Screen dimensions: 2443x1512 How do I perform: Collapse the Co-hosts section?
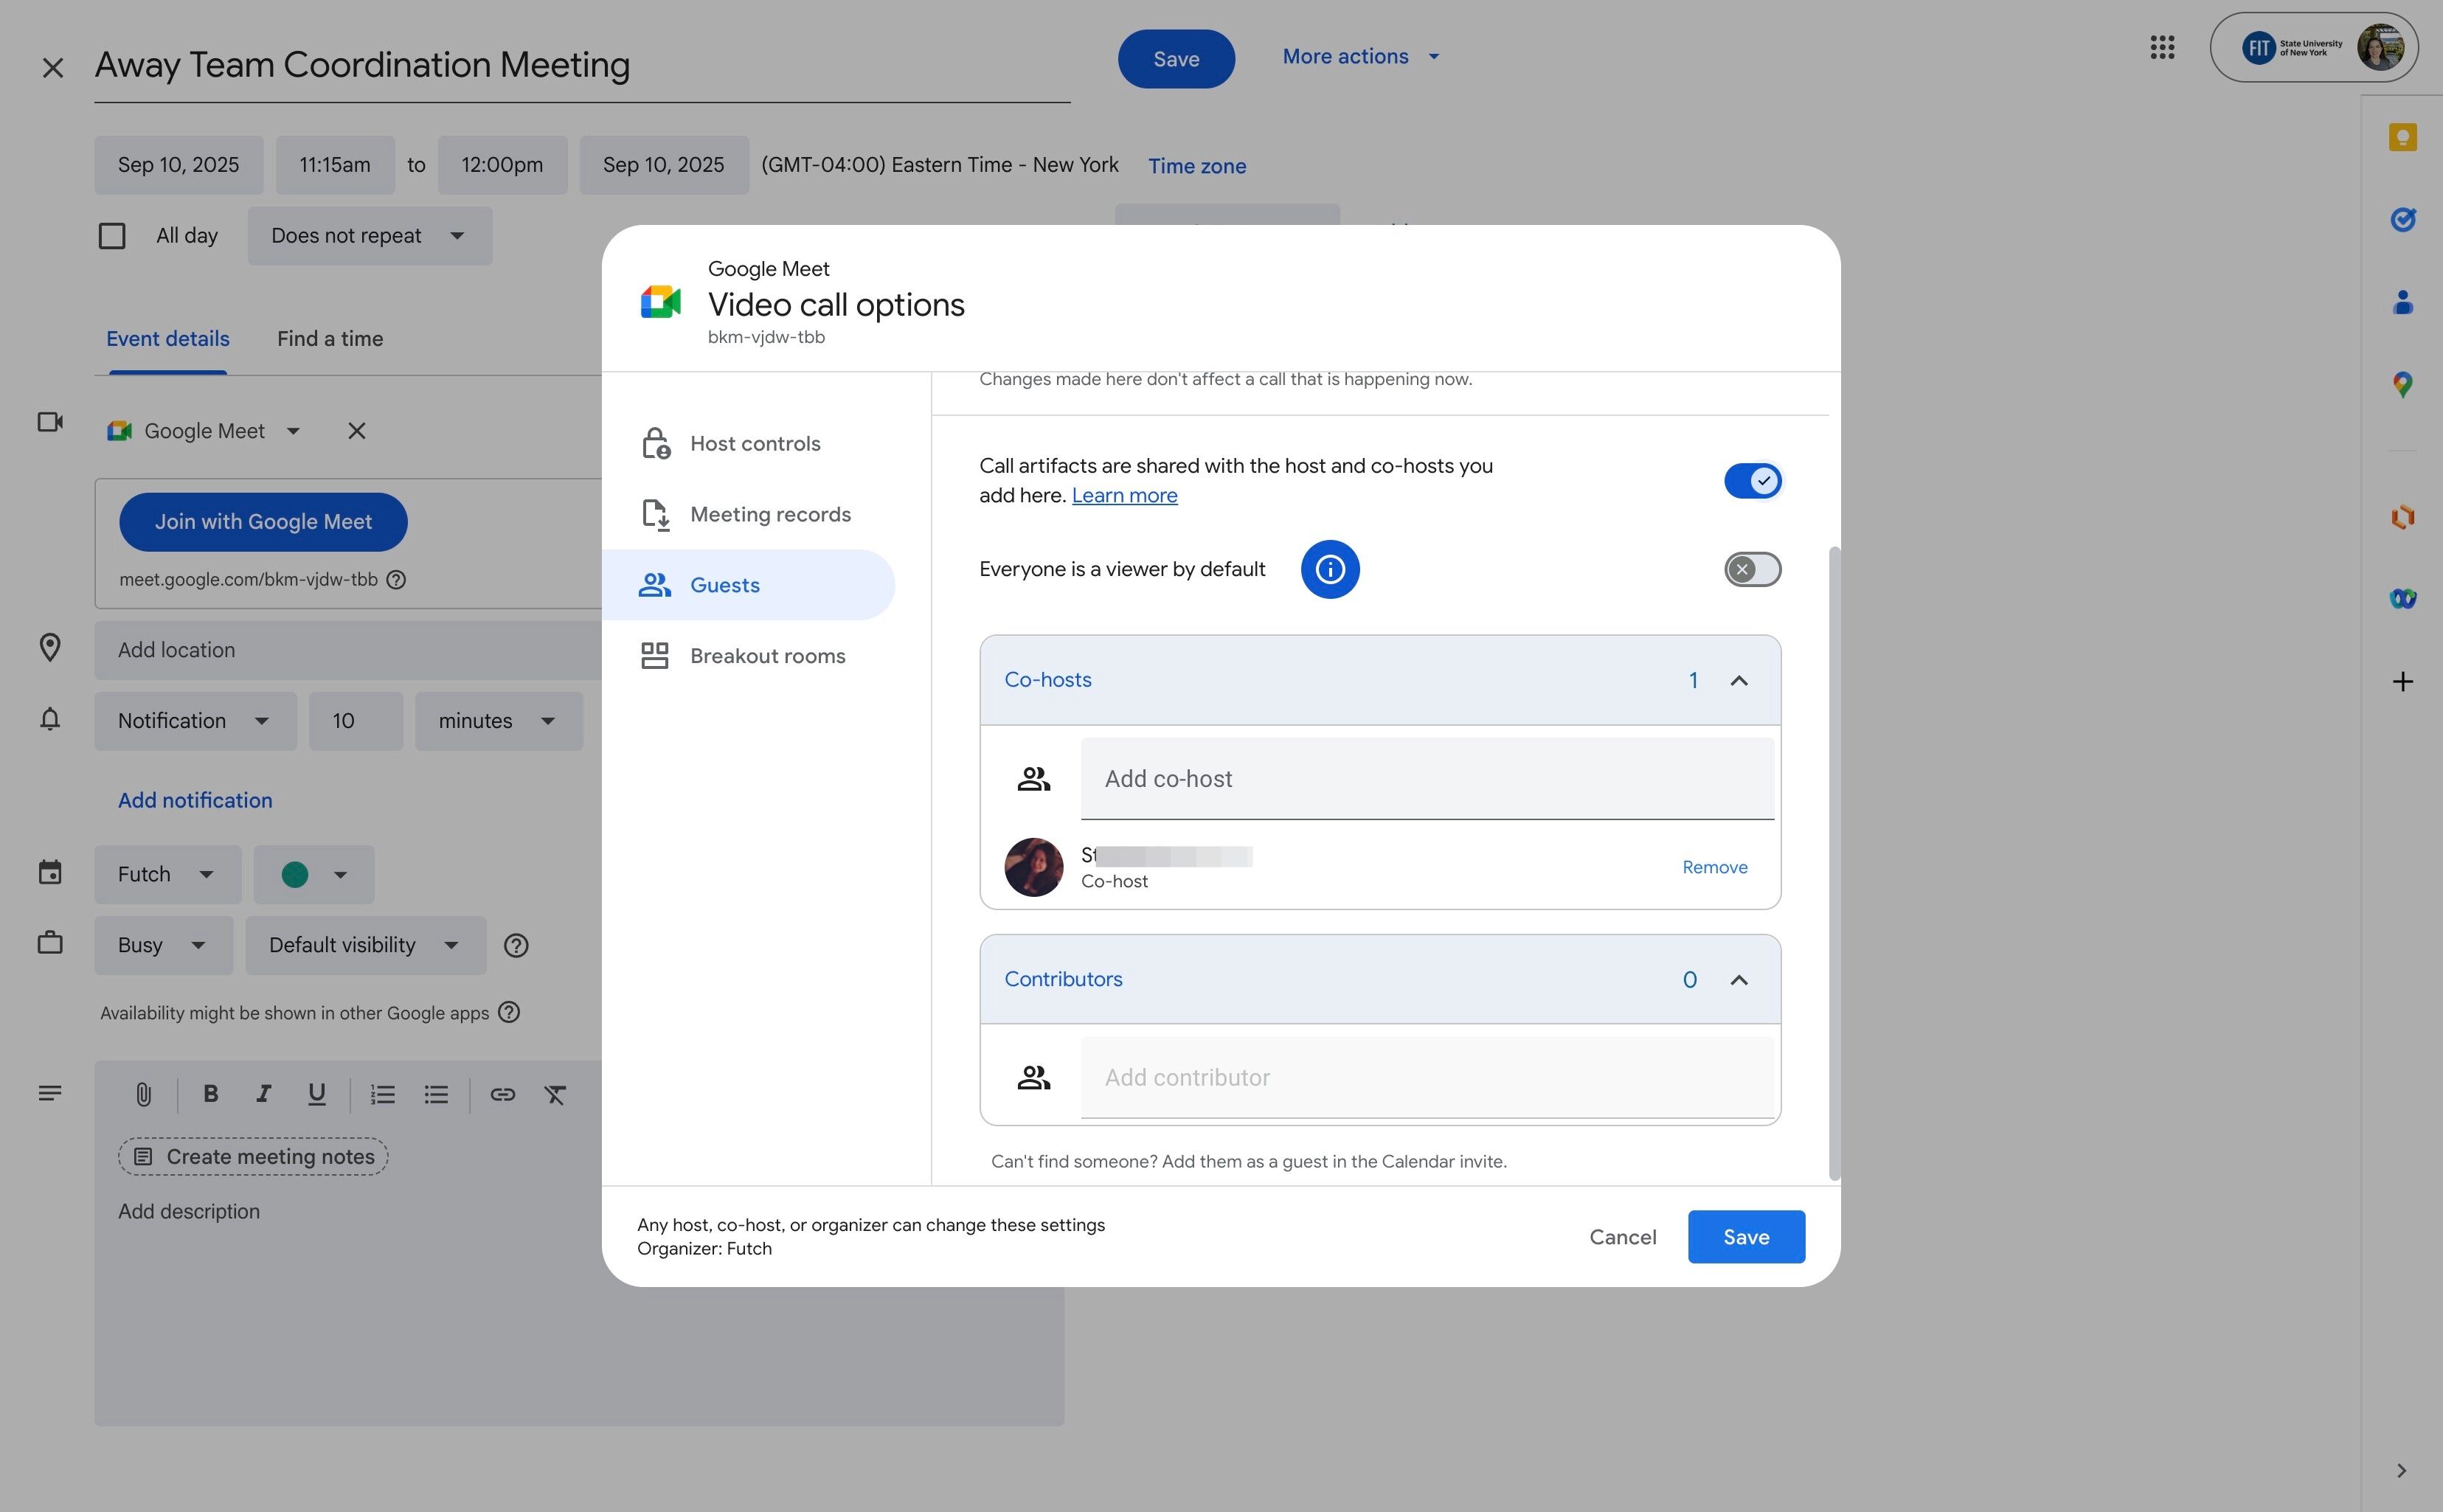click(1740, 680)
